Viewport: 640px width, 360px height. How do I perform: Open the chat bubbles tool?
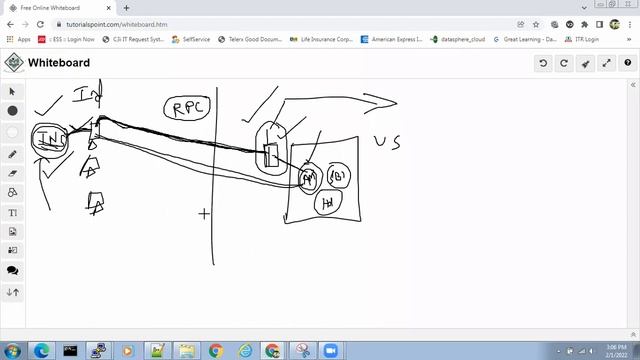12,271
